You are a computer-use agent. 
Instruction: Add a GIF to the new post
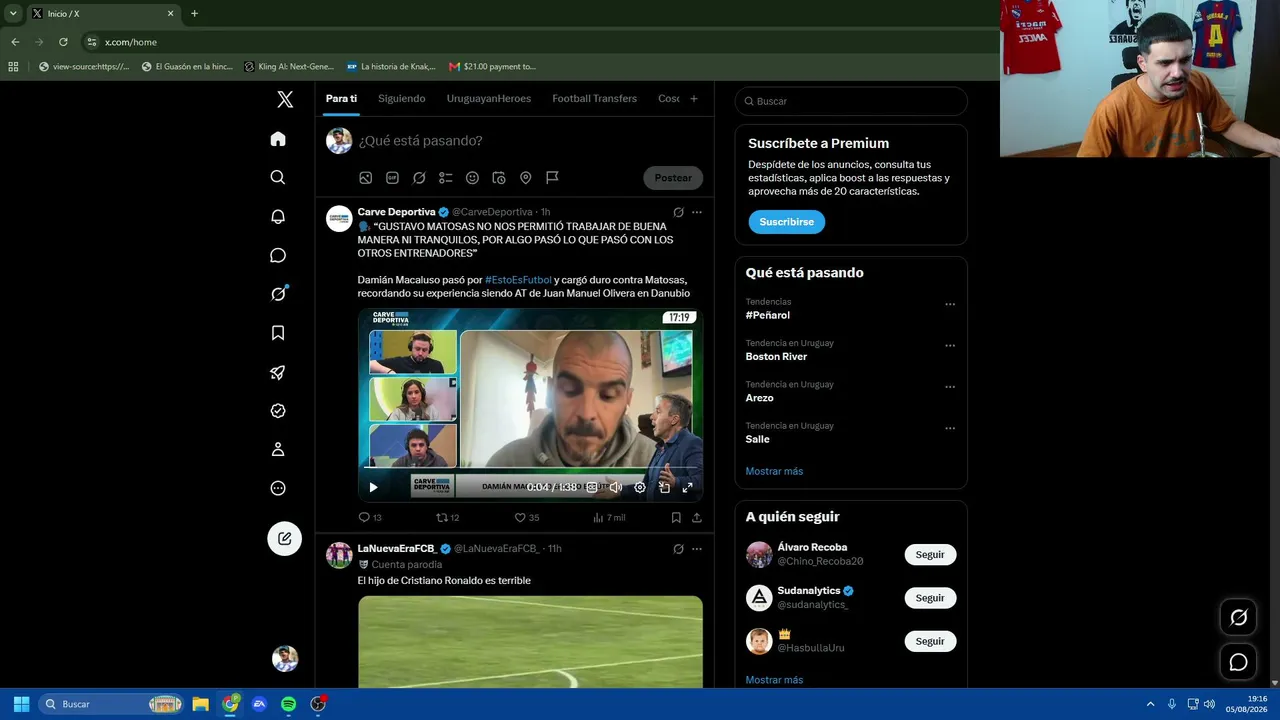(x=392, y=178)
